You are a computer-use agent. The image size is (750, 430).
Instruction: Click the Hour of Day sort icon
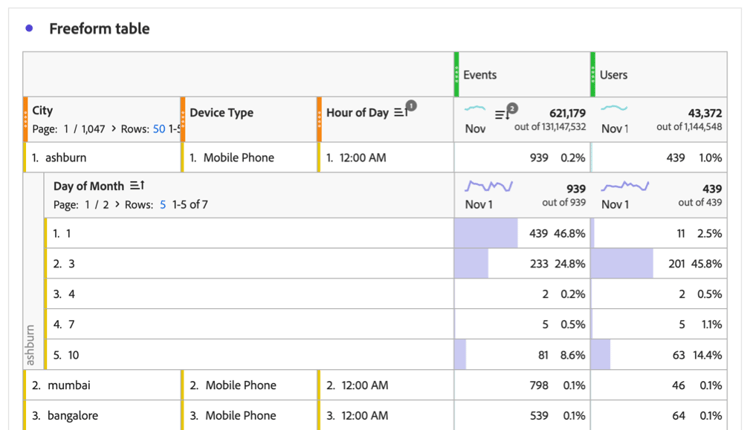click(399, 113)
